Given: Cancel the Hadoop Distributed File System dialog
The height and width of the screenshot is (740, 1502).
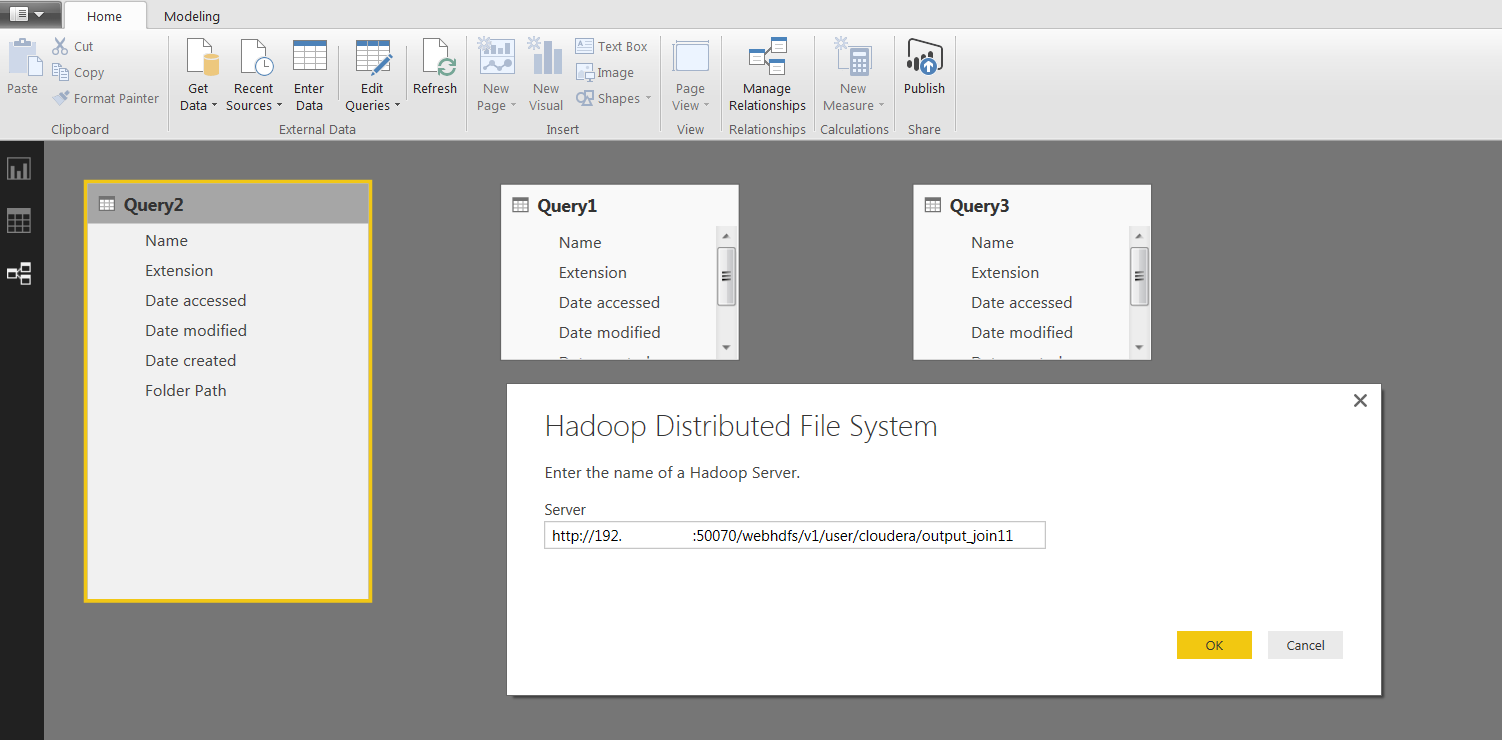Looking at the screenshot, I should (x=1304, y=645).
